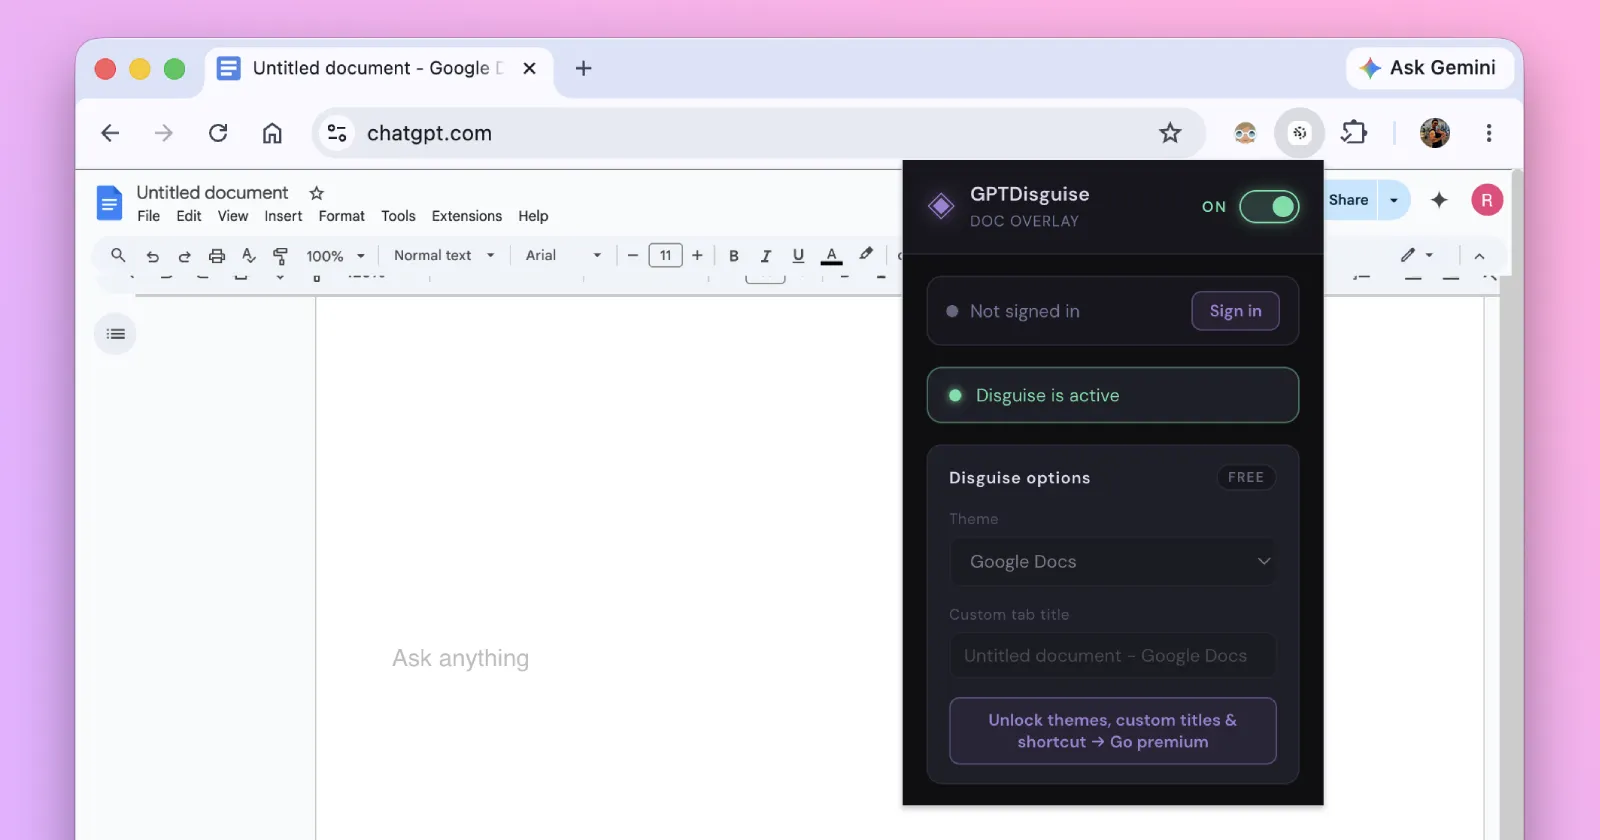Run spelling and grammar check
Screen dimensions: 1600x840
pos(249,256)
